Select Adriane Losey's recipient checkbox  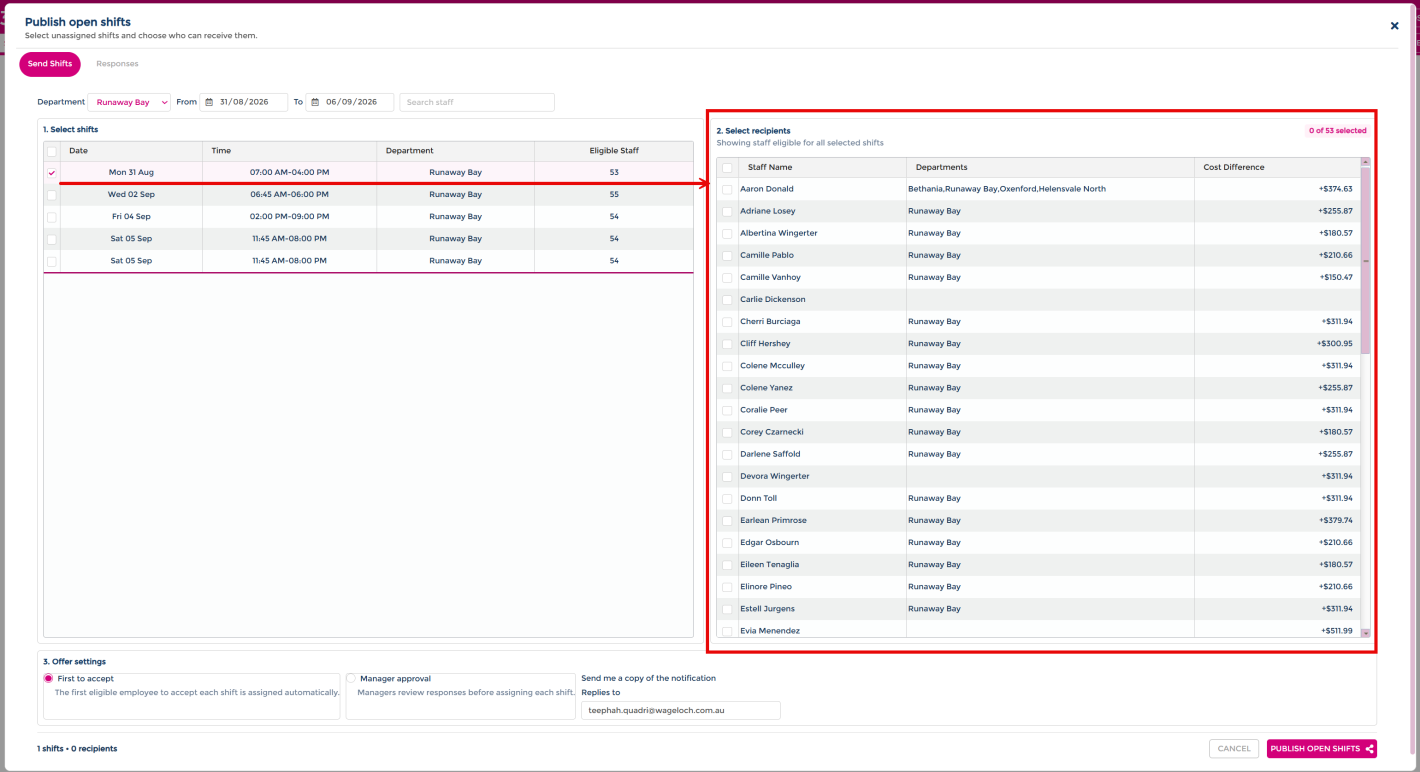[727, 211]
